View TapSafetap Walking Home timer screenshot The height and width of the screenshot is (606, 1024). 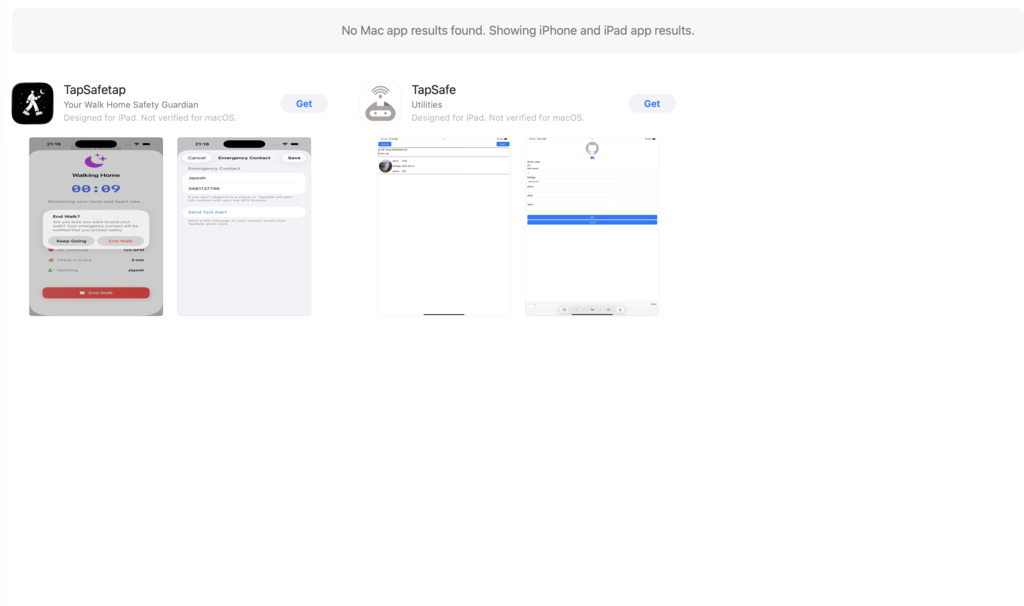pyautogui.click(x=96, y=227)
